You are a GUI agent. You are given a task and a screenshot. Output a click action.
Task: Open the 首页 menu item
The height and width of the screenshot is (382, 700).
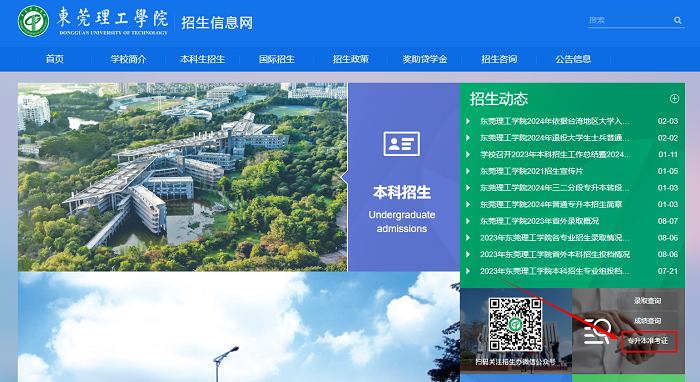tap(54, 59)
